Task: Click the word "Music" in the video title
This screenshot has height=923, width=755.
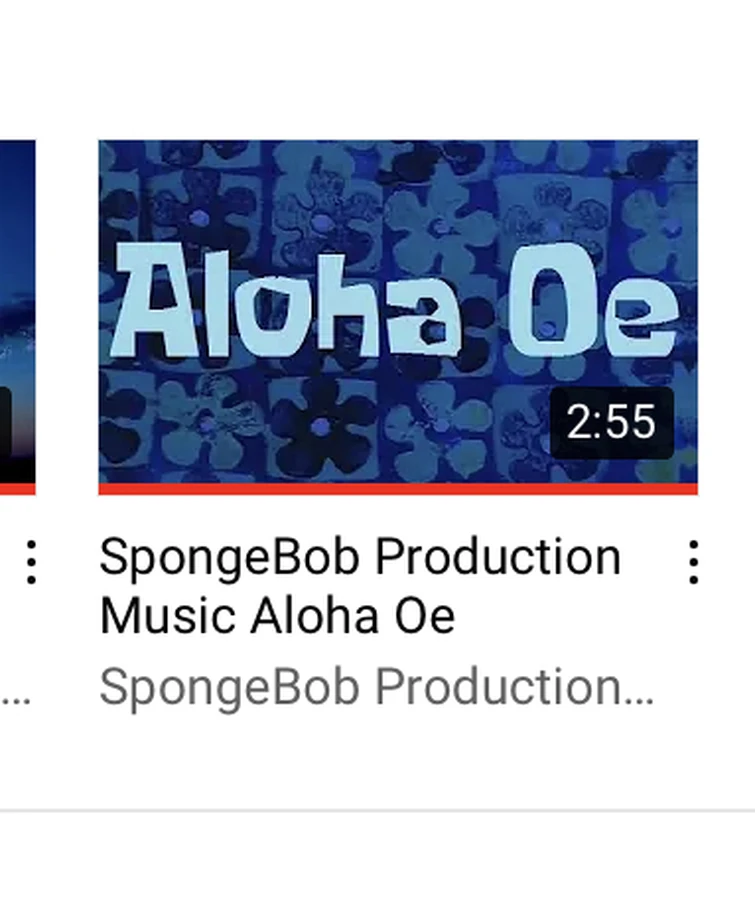Action: point(171,616)
